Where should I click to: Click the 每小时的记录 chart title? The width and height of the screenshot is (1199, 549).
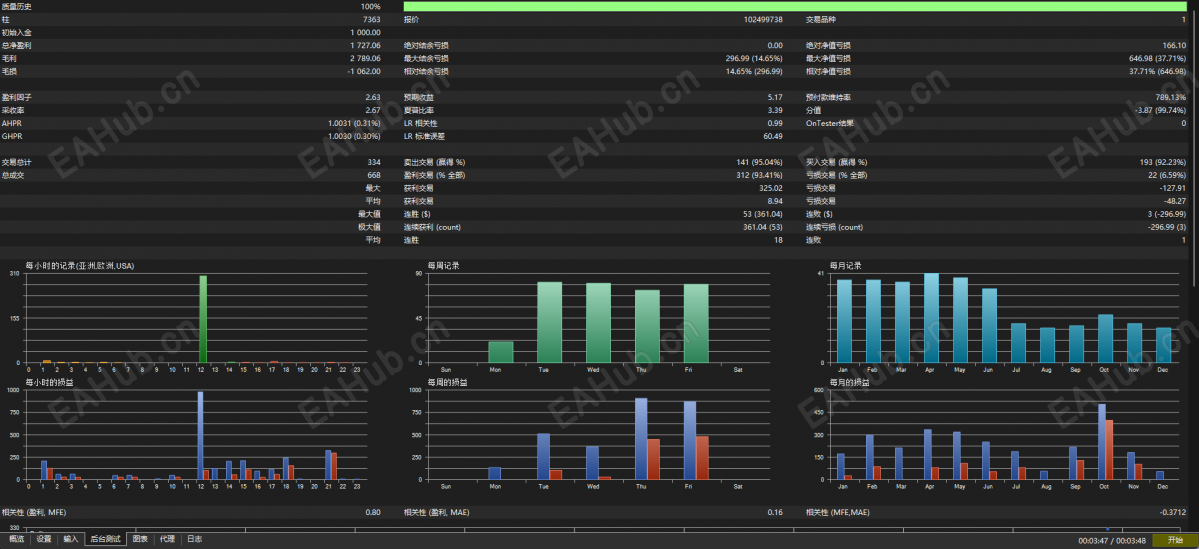(80, 265)
